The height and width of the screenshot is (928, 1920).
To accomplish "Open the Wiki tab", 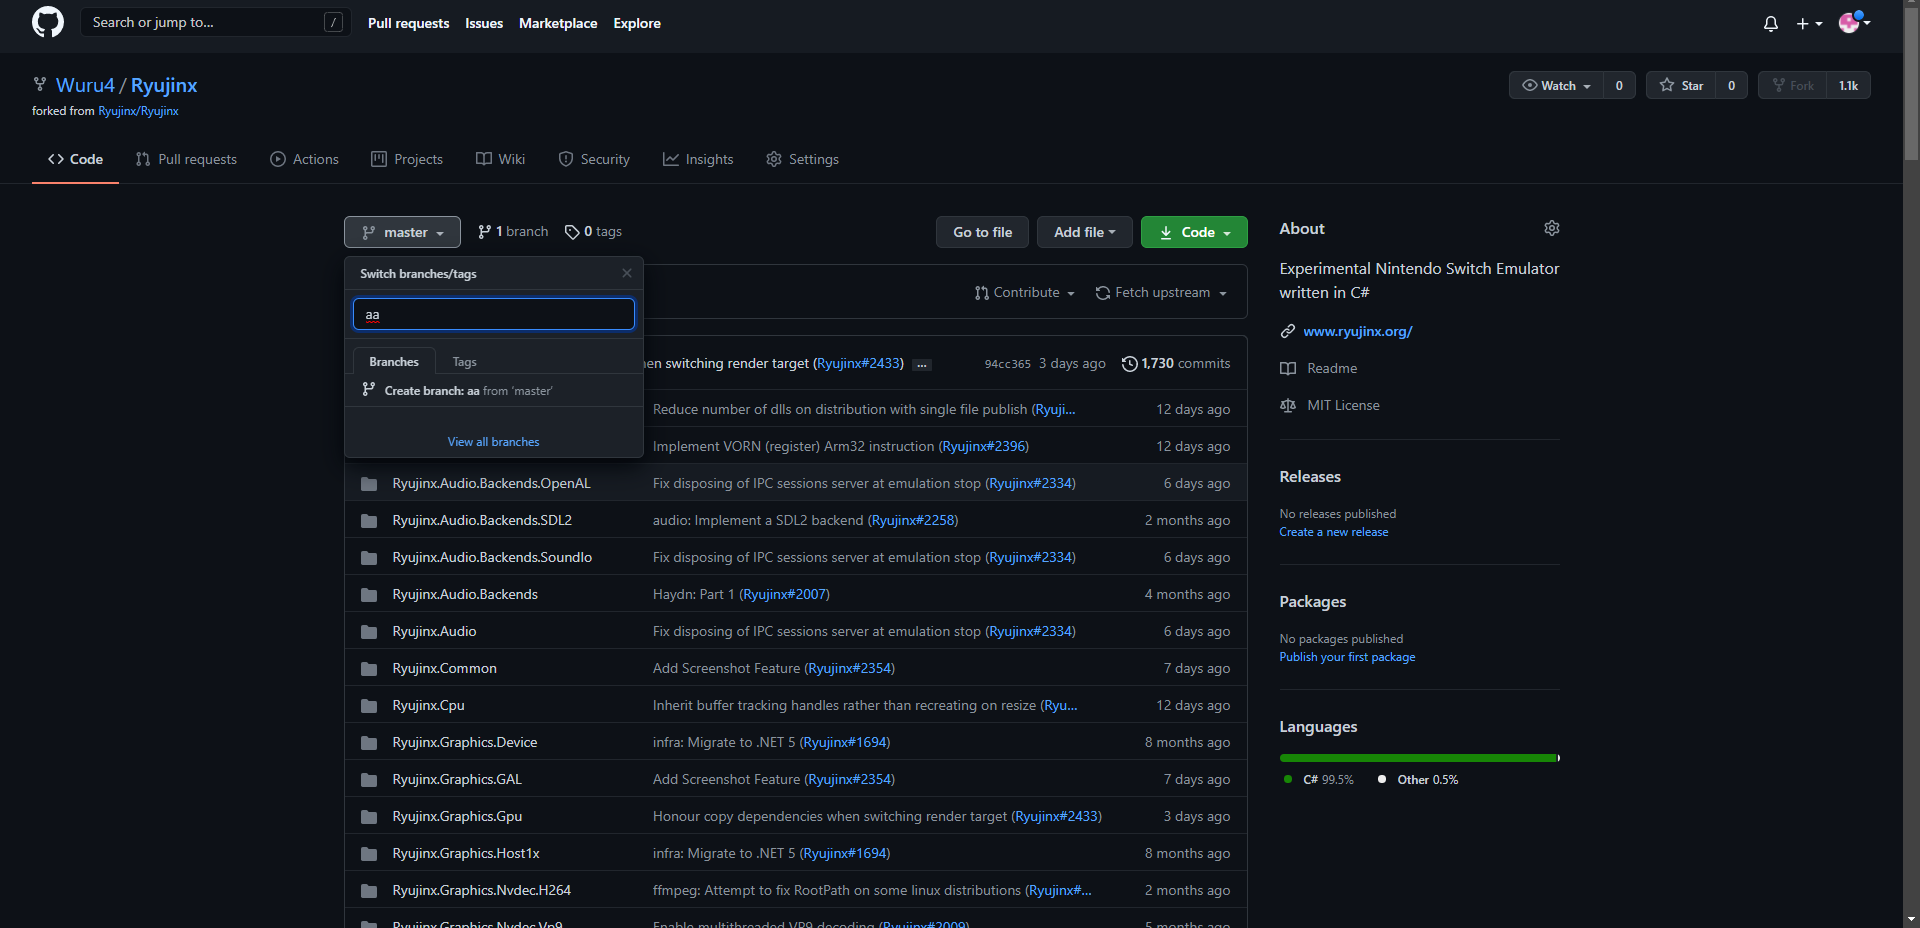I will coord(500,159).
